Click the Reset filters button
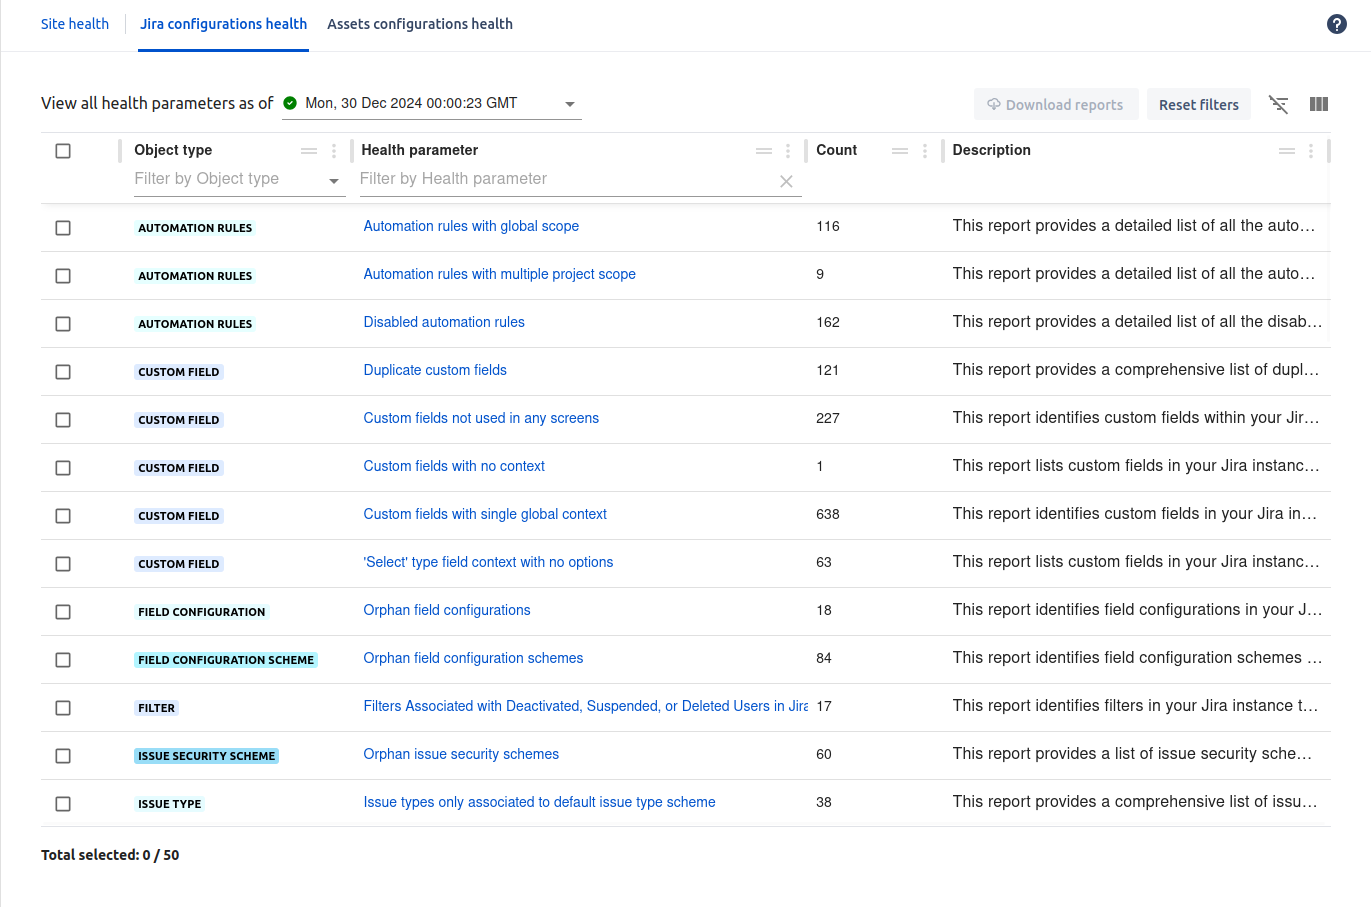This screenshot has width=1371, height=908. coord(1199,104)
